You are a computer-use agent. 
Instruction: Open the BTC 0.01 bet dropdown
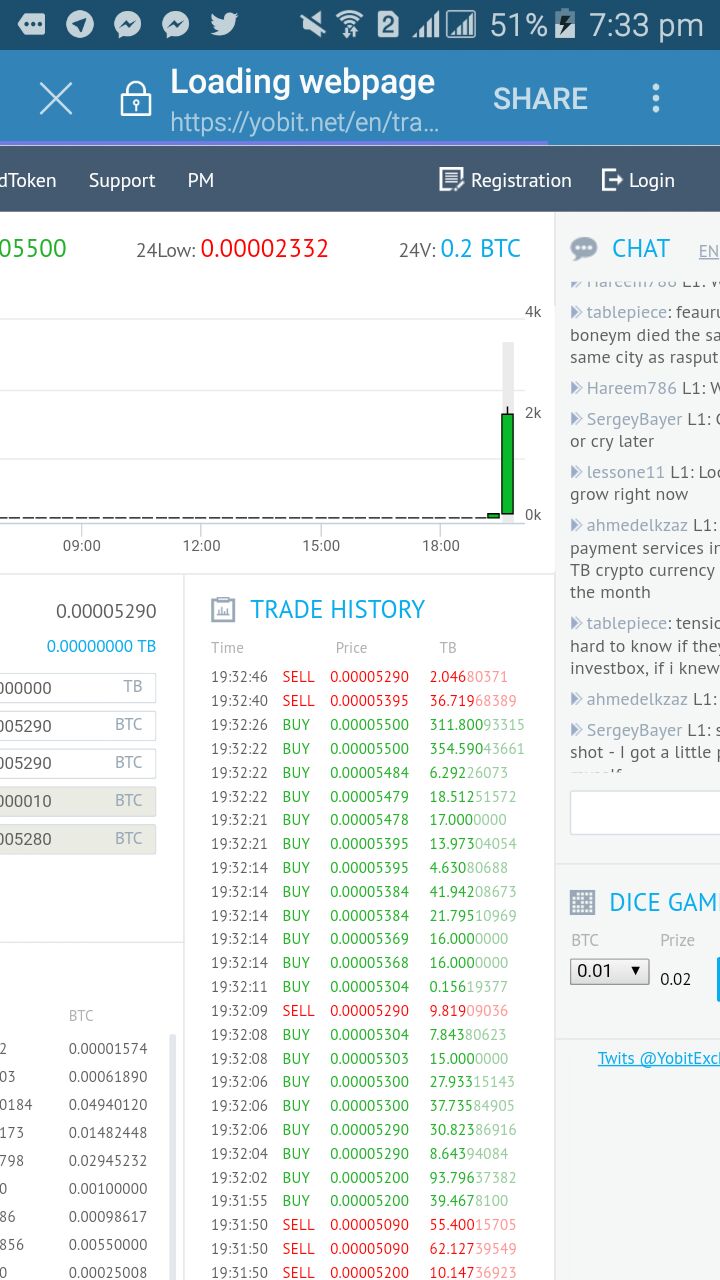[x=609, y=971]
